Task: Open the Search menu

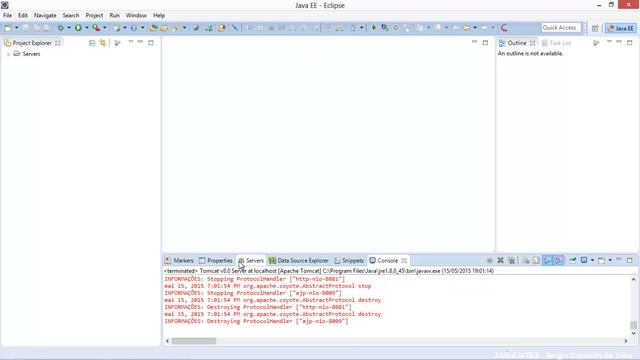Action: coord(71,15)
